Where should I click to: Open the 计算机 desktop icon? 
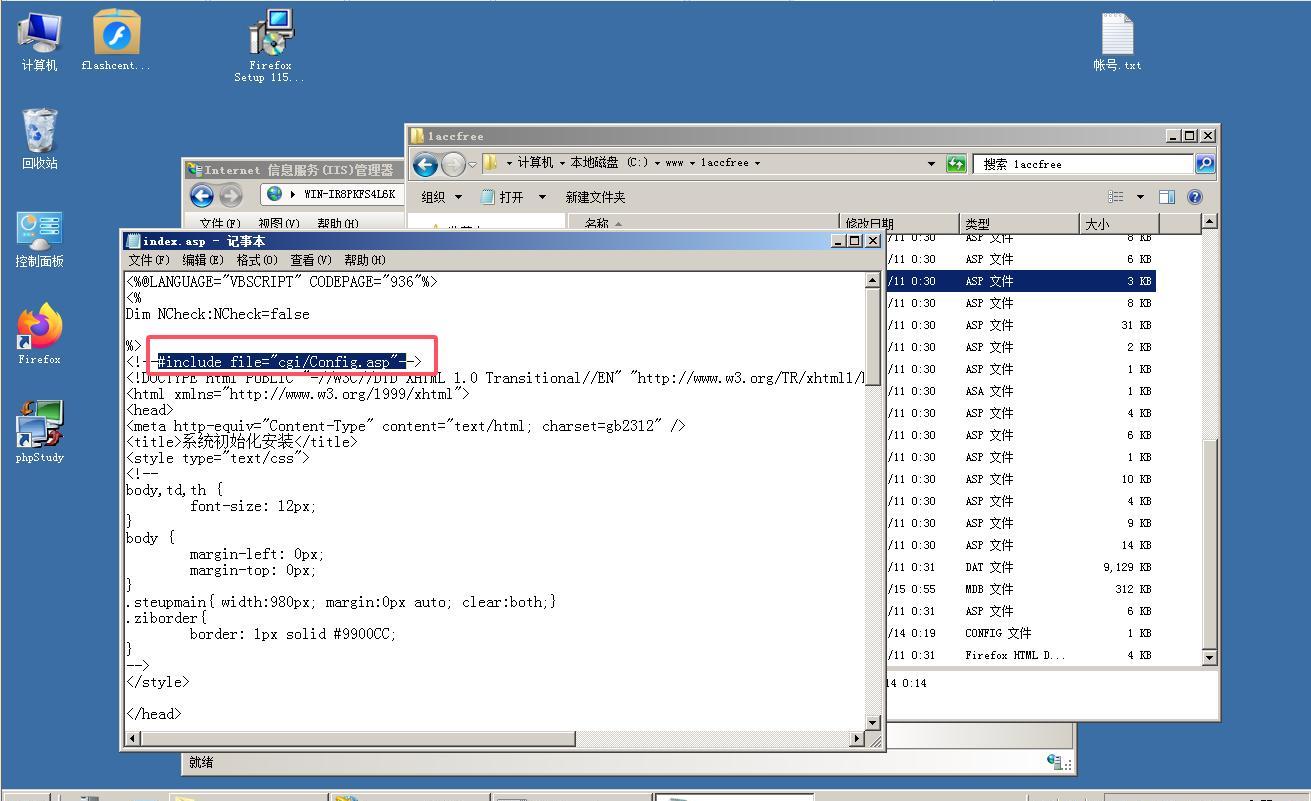(39, 42)
